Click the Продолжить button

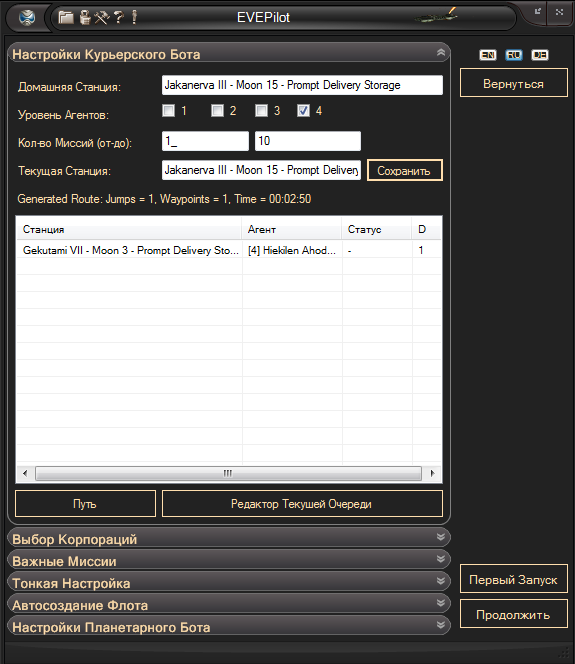pyautogui.click(x=514, y=614)
